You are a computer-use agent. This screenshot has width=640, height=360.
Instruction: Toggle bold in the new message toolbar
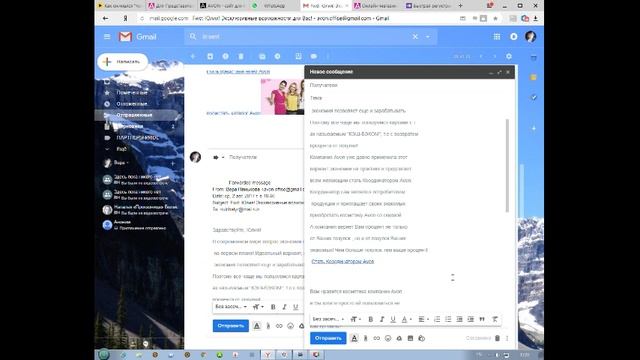coord(371,319)
